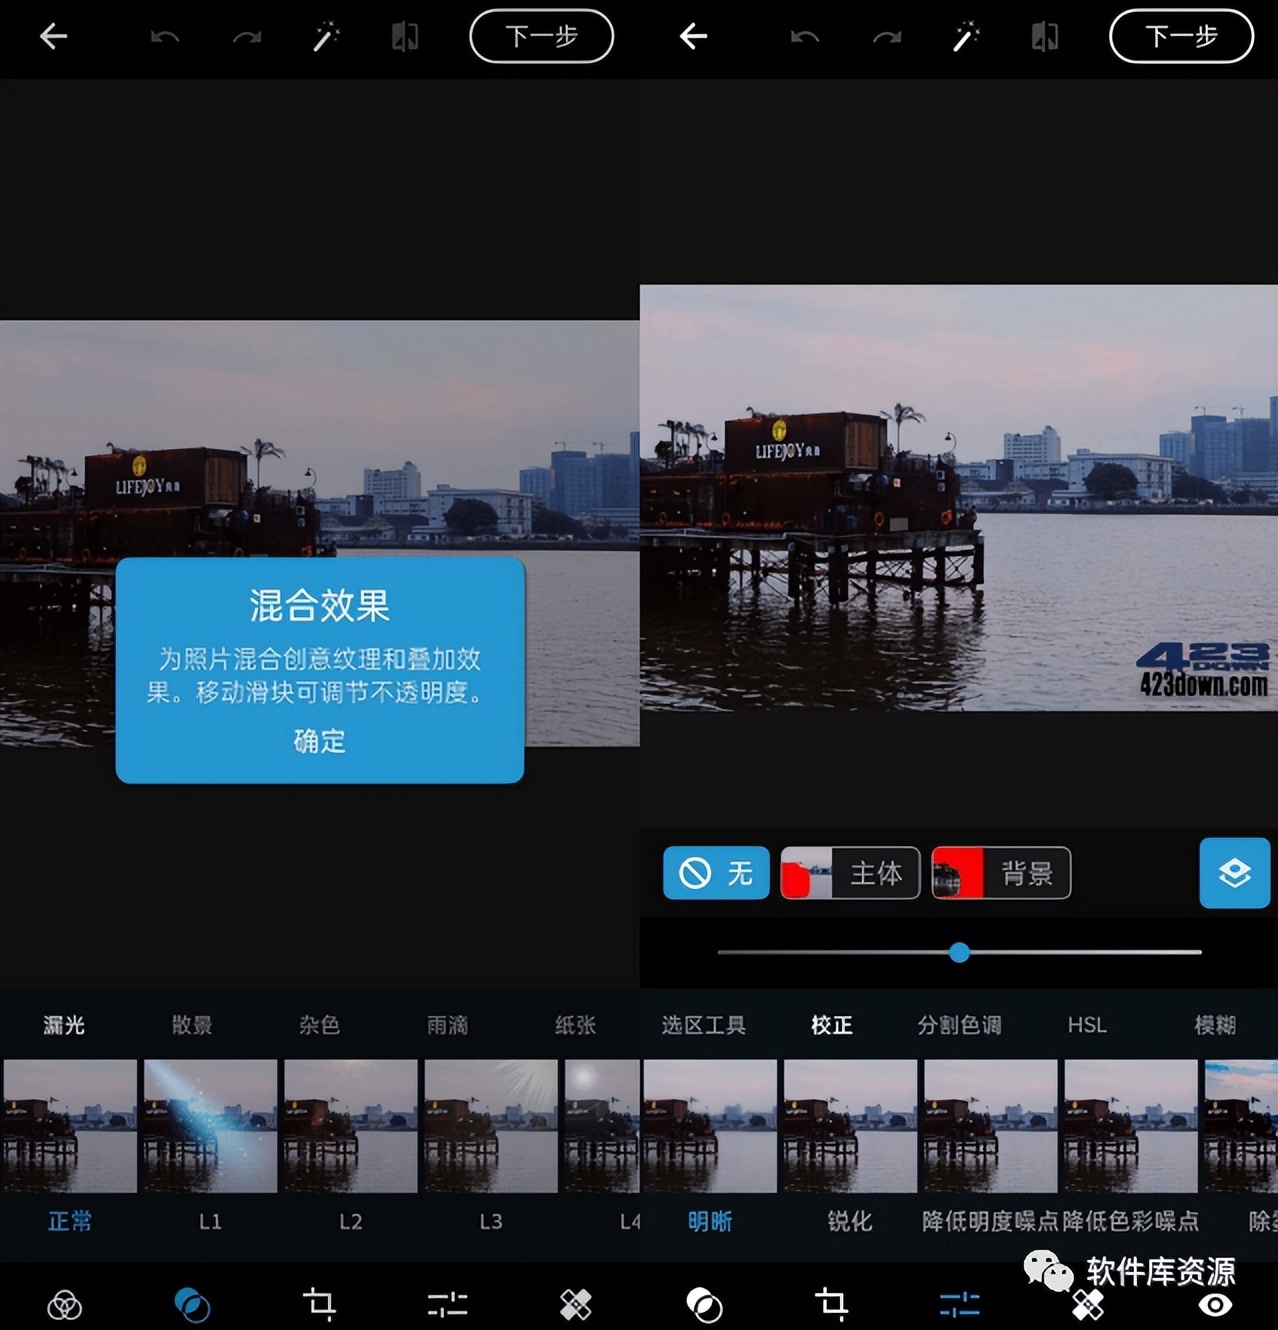Open the crop tool on the 混合效果 screen
The height and width of the screenshot is (1330, 1278).
click(320, 1304)
